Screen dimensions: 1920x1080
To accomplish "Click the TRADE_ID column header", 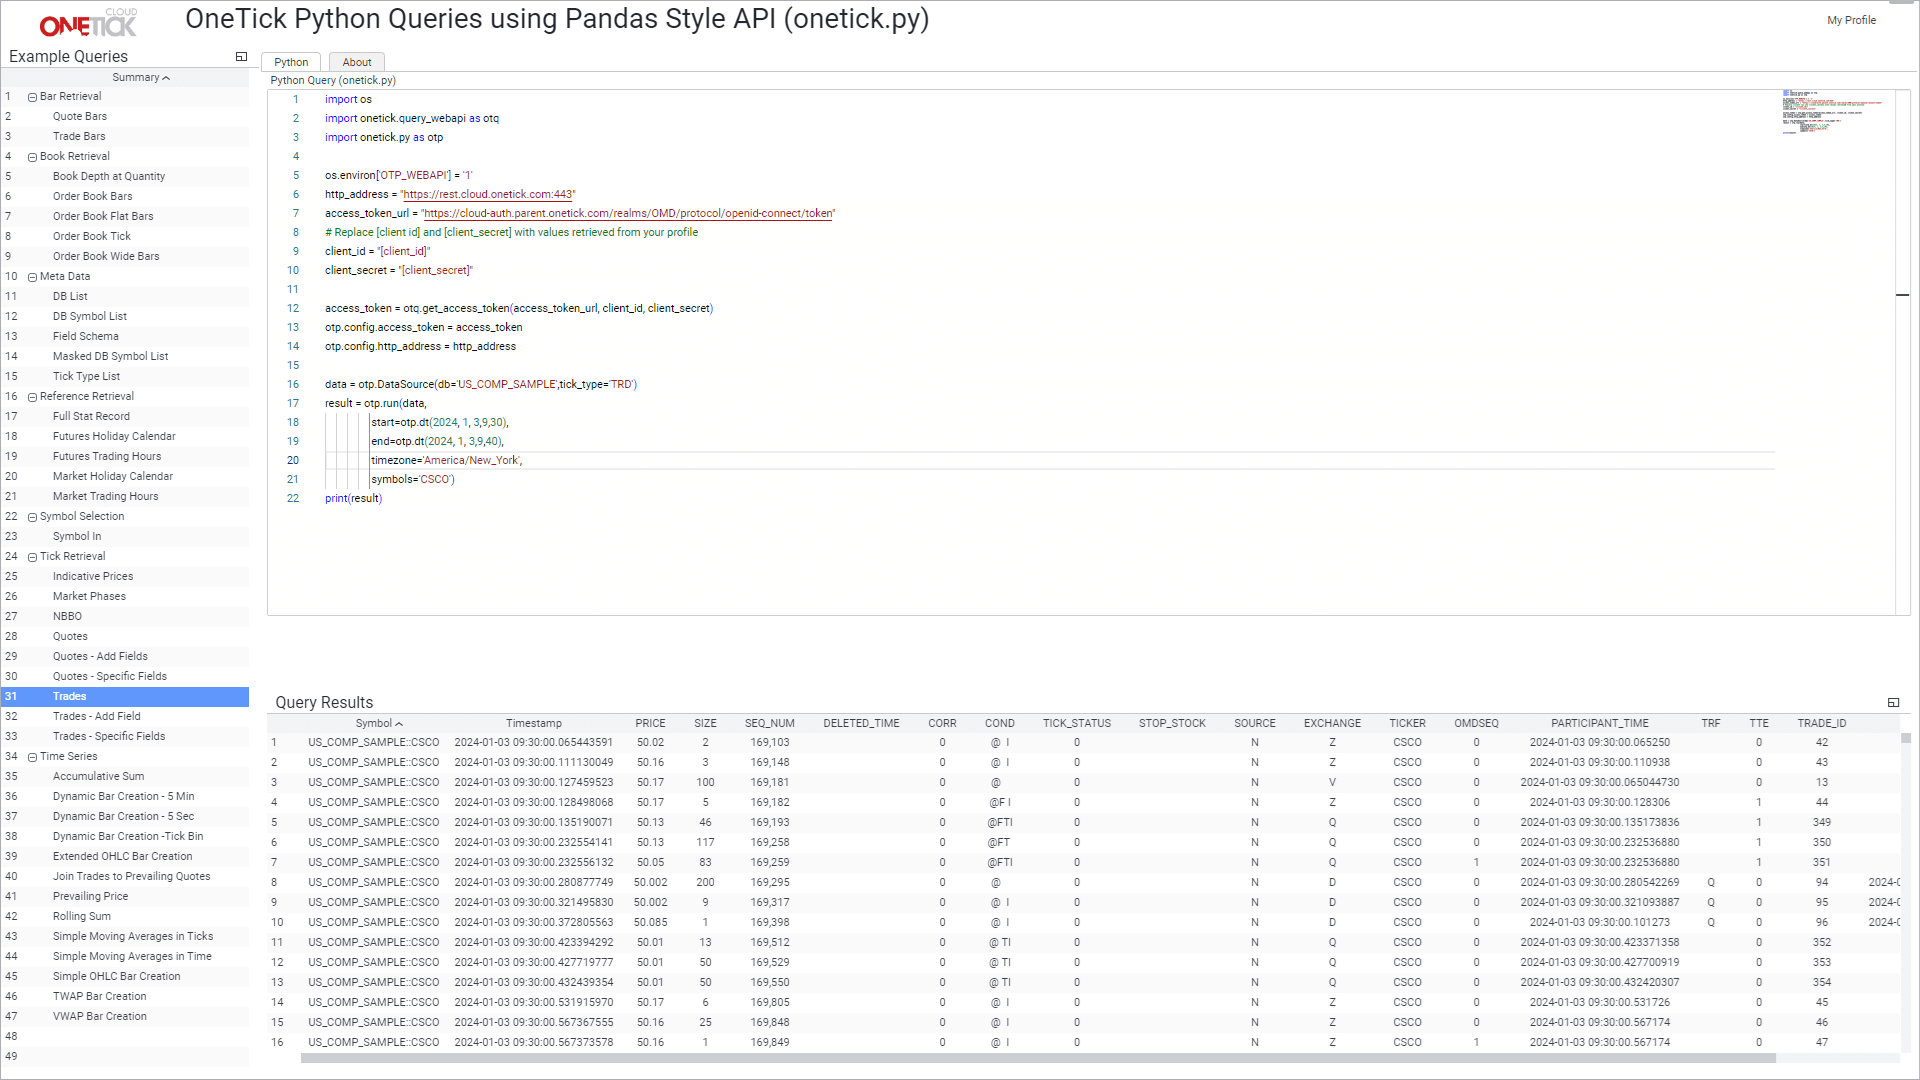I will click(1821, 723).
